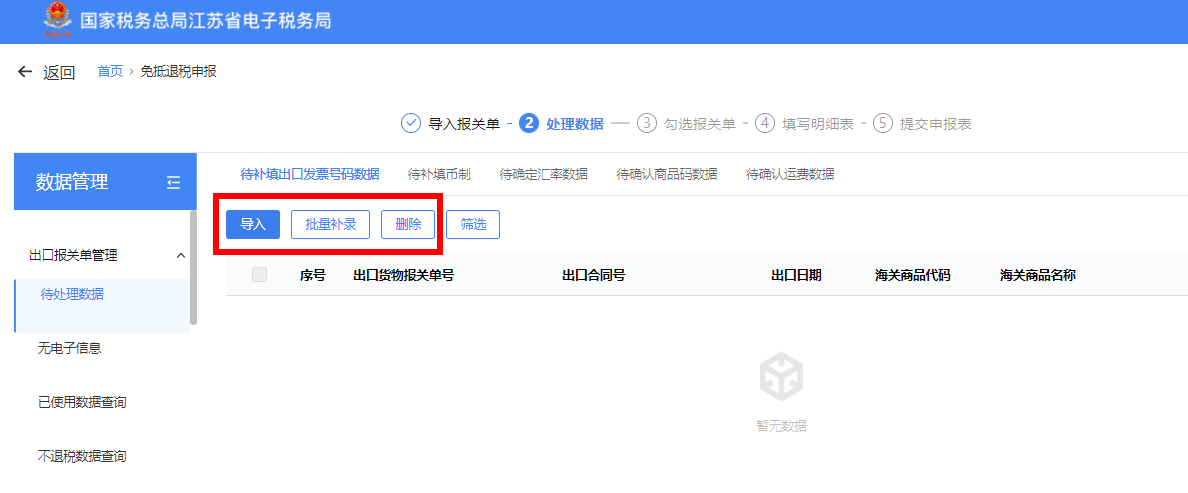Click the blue 导入 button
This screenshot has width=1188, height=493.
click(253, 224)
